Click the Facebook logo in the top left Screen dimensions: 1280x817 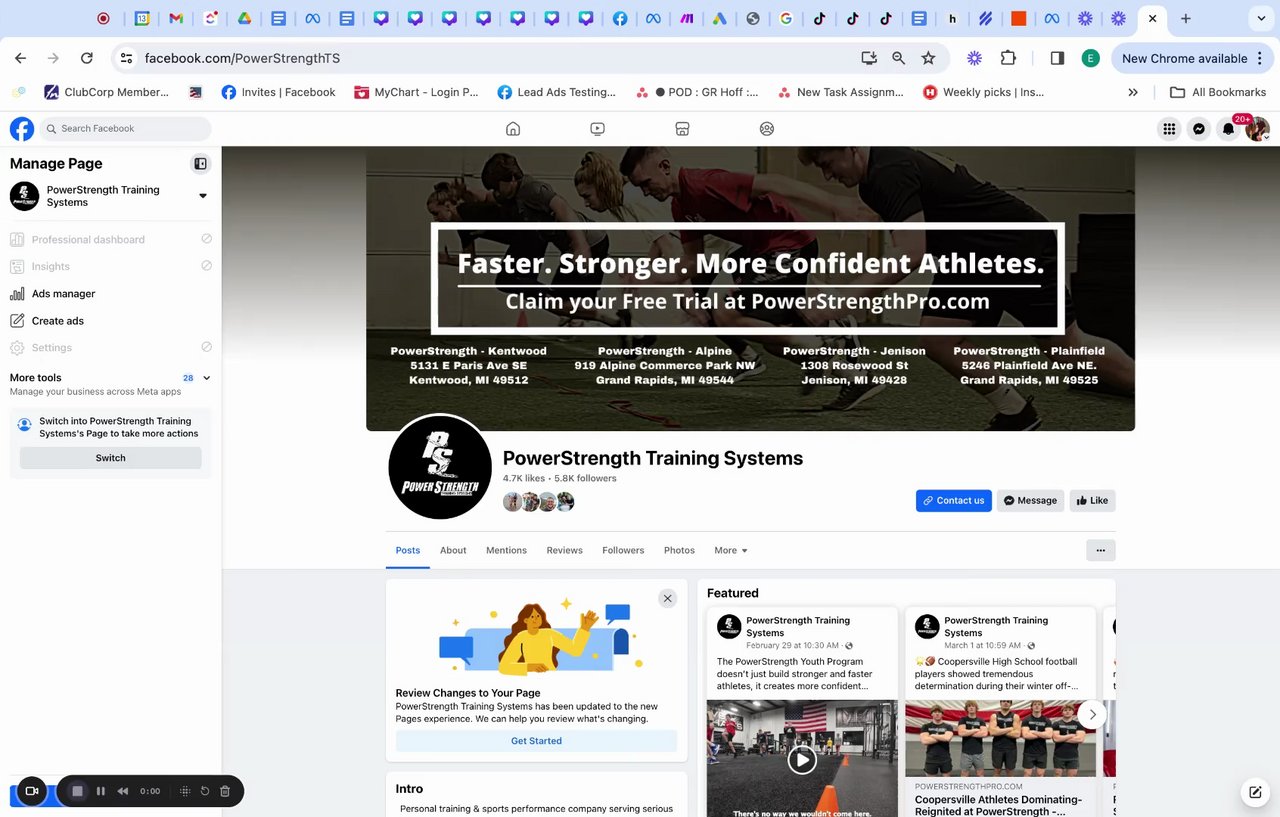[x=22, y=128]
